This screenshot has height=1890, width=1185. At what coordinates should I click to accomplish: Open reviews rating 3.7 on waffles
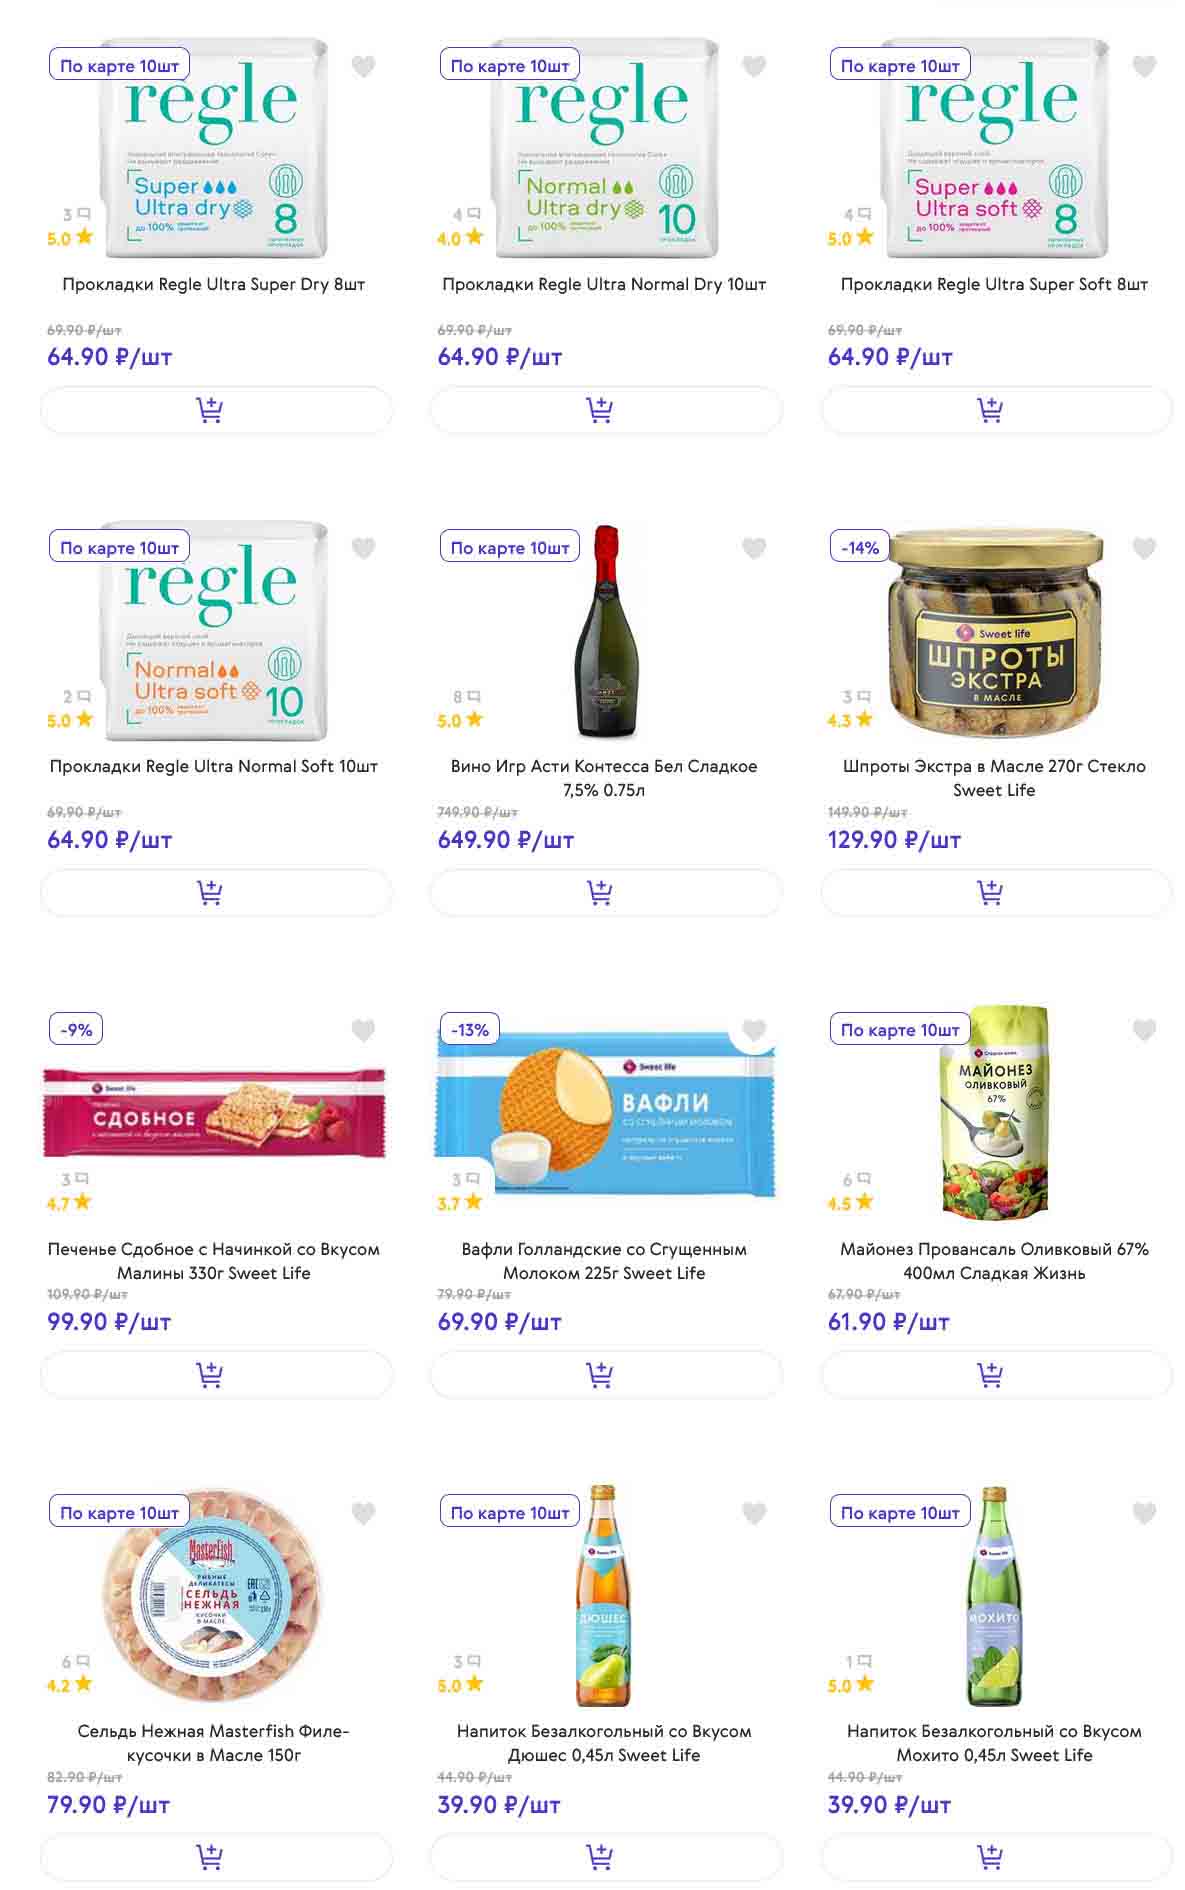(x=459, y=1203)
